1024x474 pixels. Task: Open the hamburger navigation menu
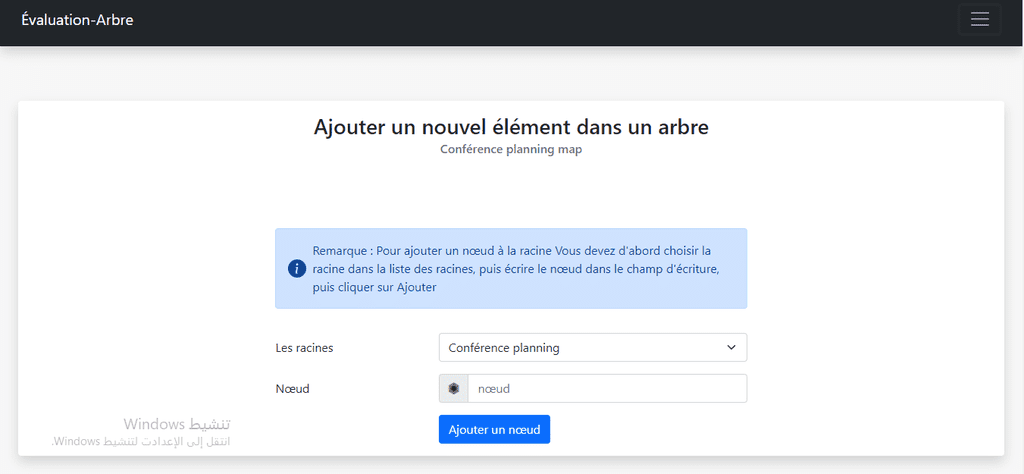pyautogui.click(x=980, y=20)
